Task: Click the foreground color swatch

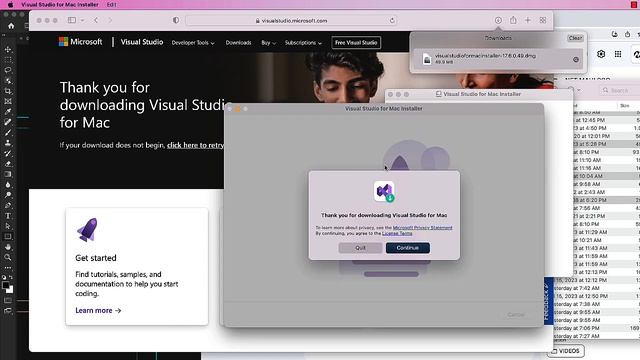Action: (5, 285)
